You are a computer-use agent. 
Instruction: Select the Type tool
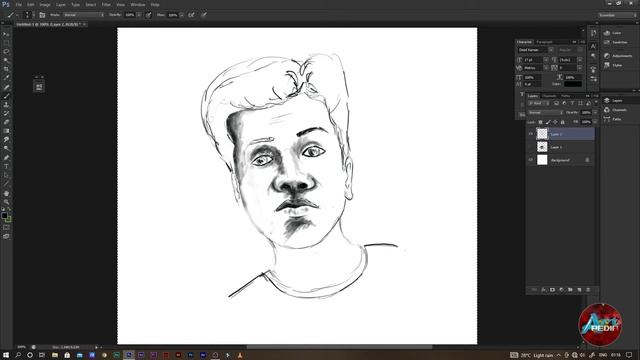6,166
